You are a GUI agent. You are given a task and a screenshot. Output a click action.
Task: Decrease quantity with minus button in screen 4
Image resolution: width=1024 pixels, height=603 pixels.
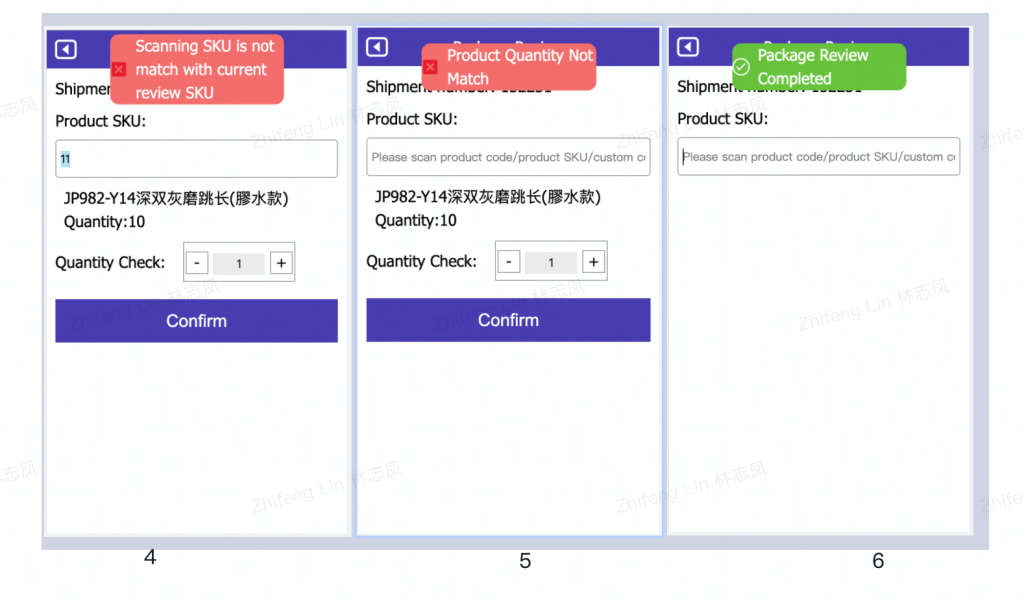pos(197,263)
